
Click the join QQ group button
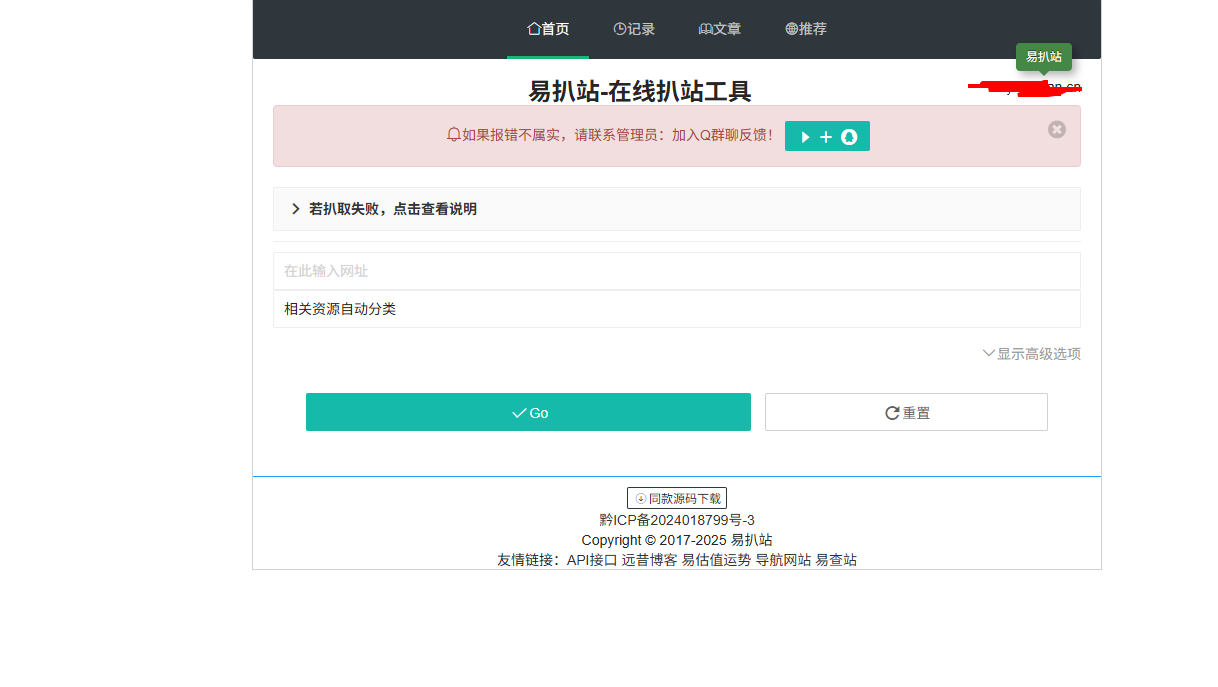(x=827, y=136)
